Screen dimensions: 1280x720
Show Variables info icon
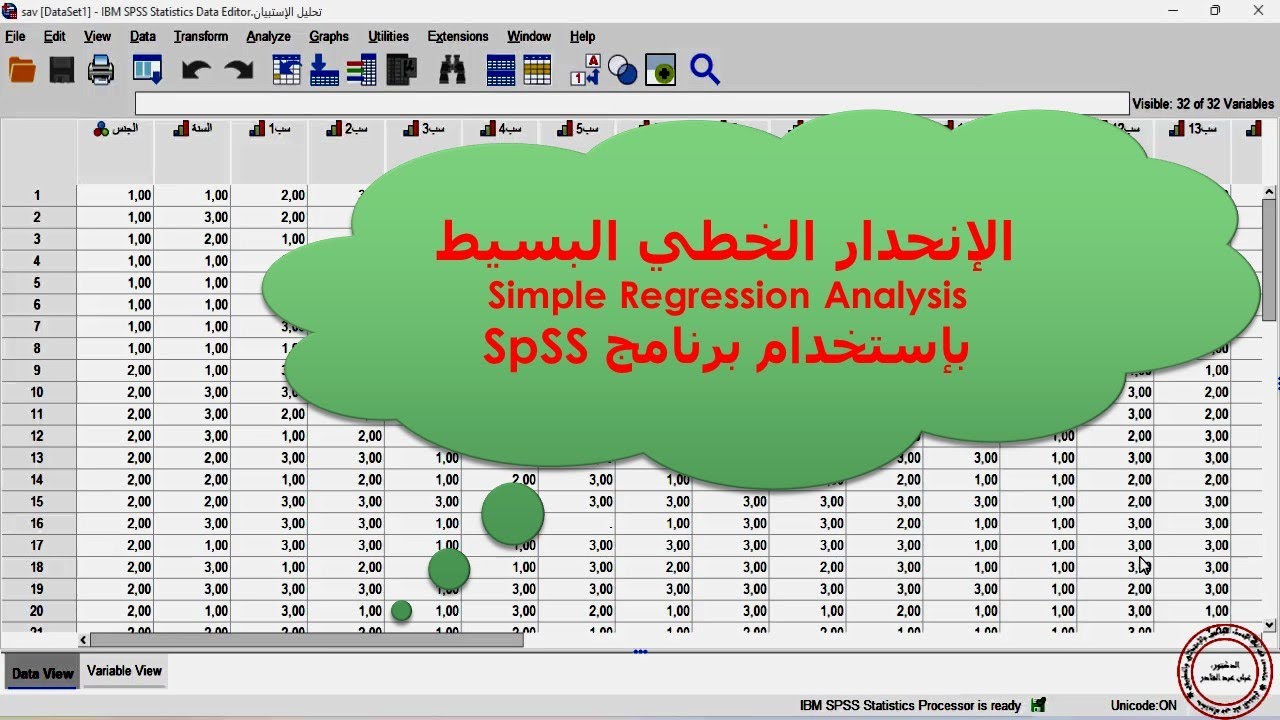click(x=362, y=70)
